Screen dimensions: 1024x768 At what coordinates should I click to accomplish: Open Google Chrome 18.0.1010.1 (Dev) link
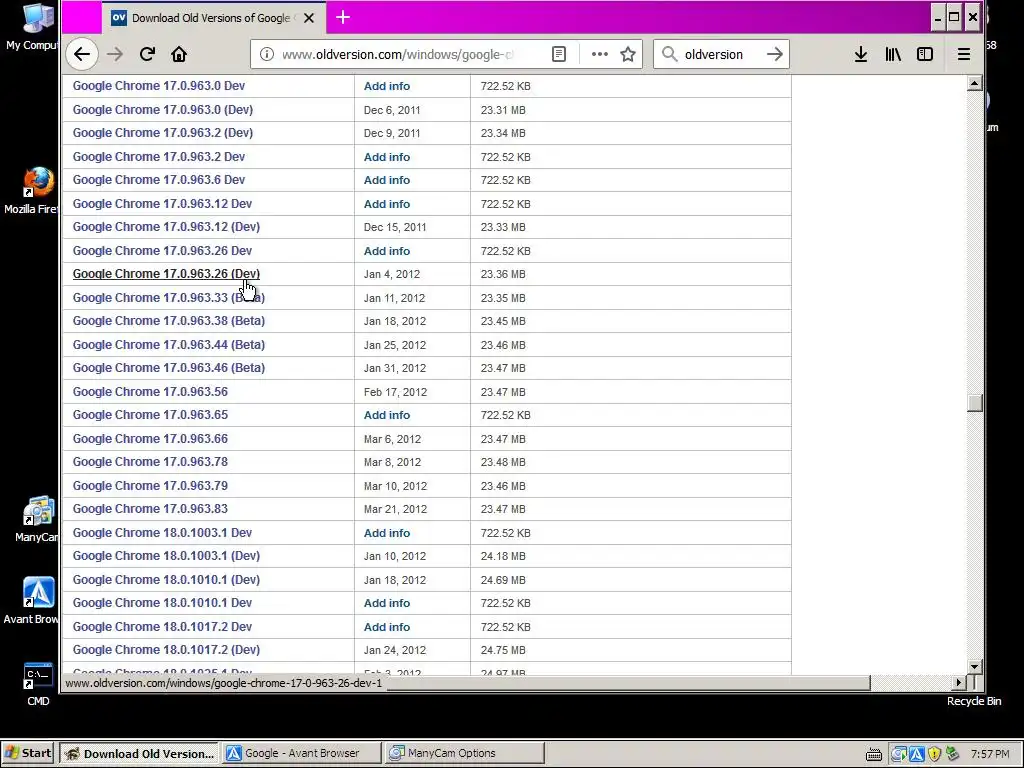(x=166, y=579)
